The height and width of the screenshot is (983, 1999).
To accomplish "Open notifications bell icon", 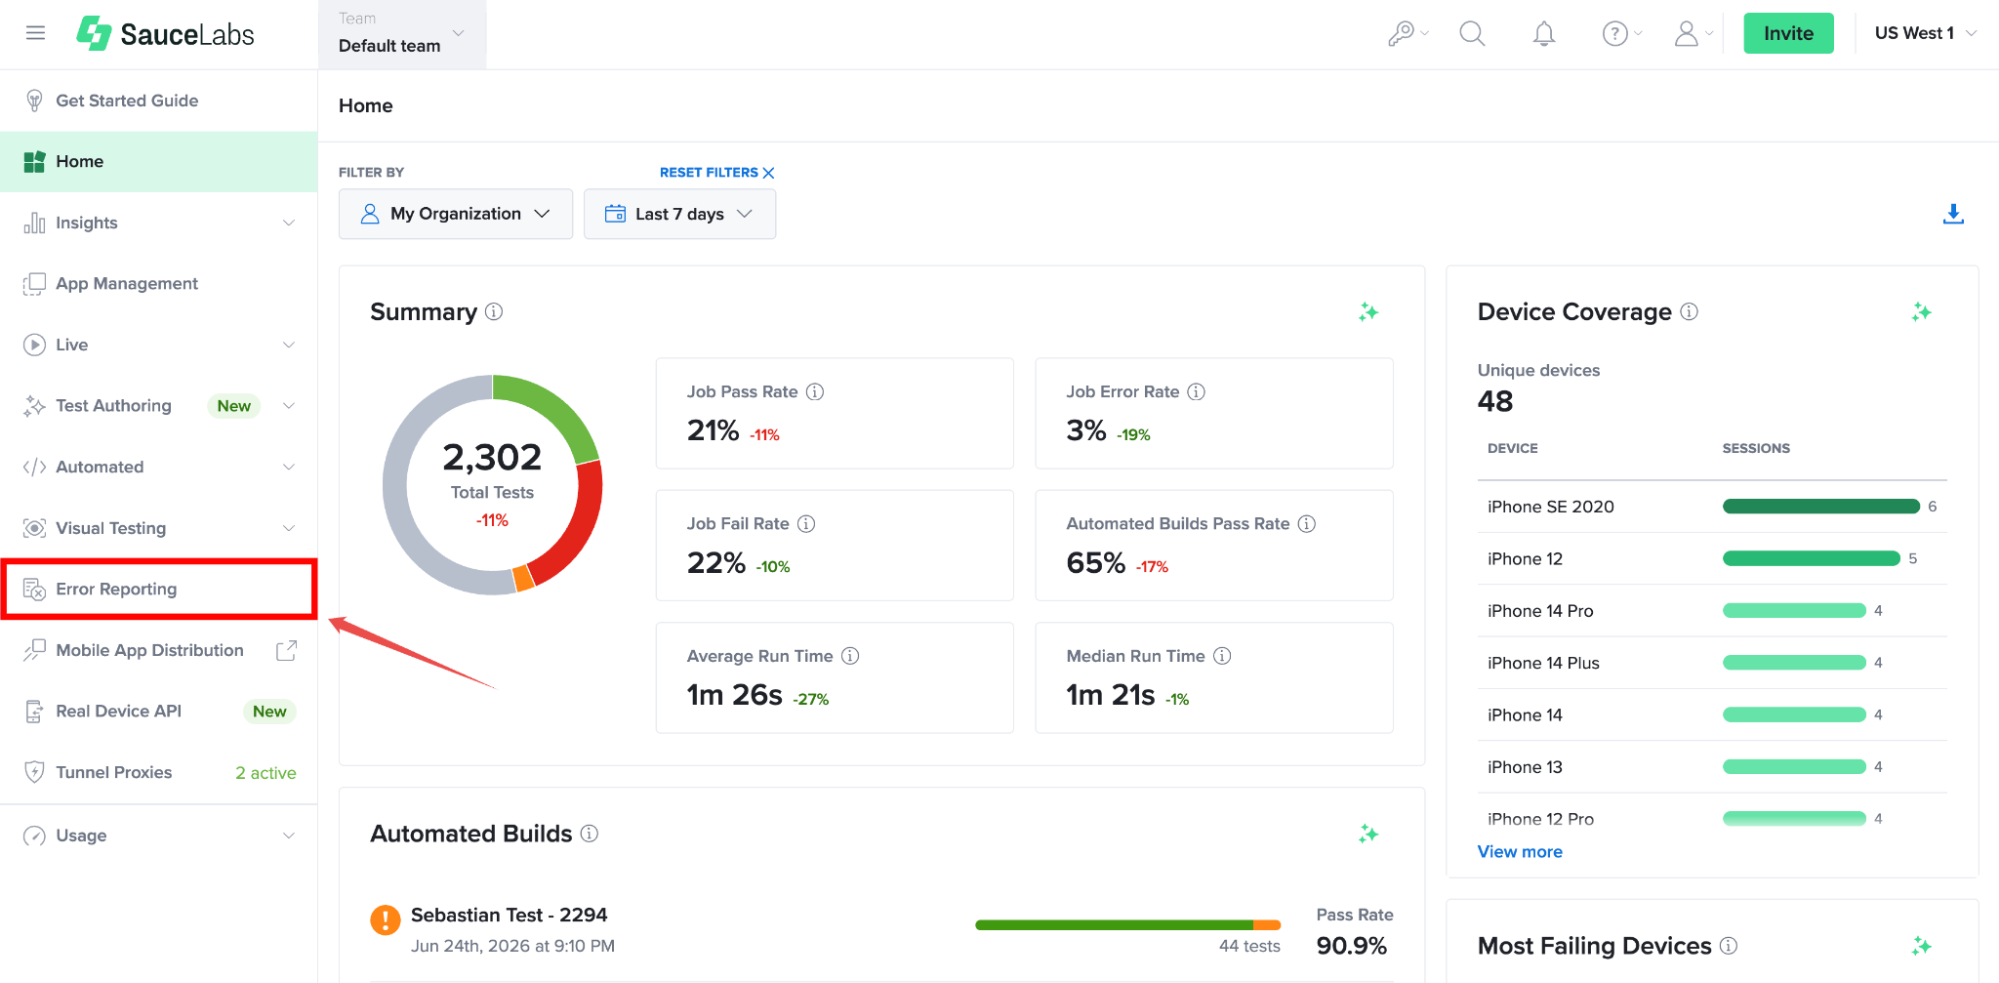I will point(1544,34).
